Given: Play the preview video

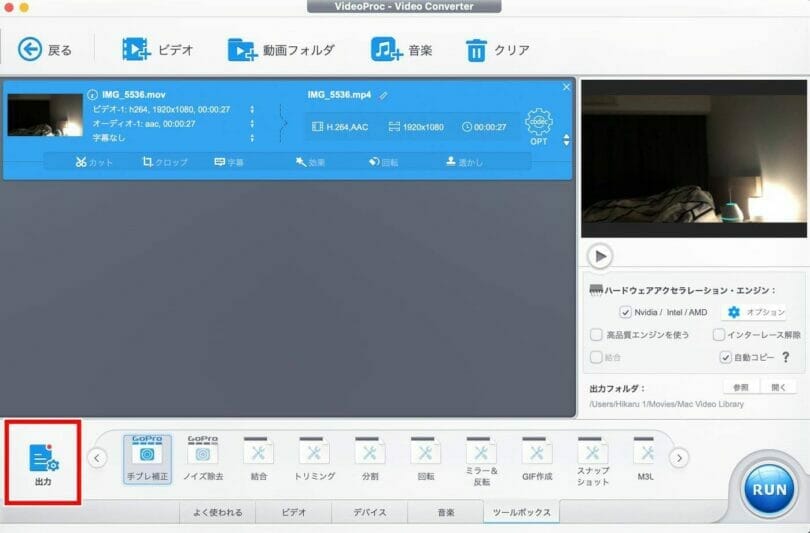Looking at the screenshot, I should [x=600, y=256].
